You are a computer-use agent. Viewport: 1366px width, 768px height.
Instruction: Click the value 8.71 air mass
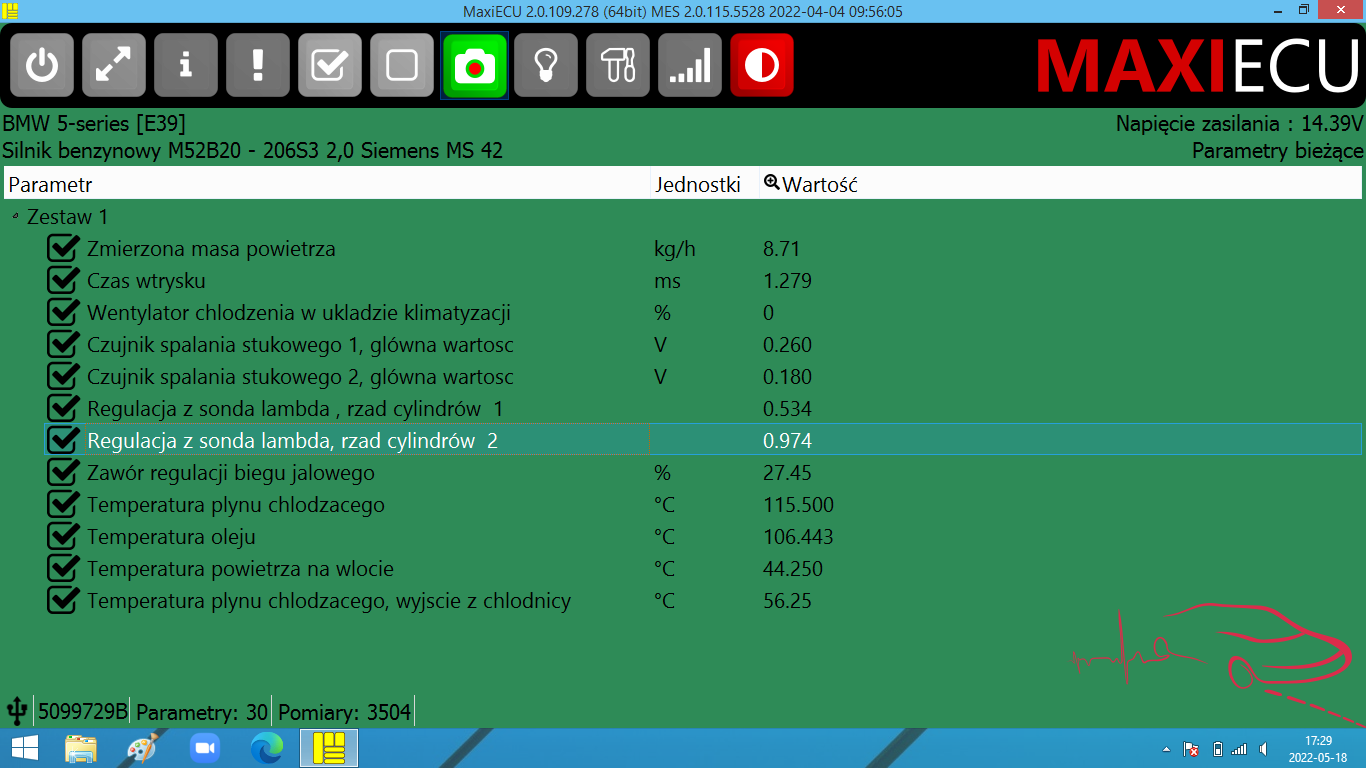coord(781,249)
